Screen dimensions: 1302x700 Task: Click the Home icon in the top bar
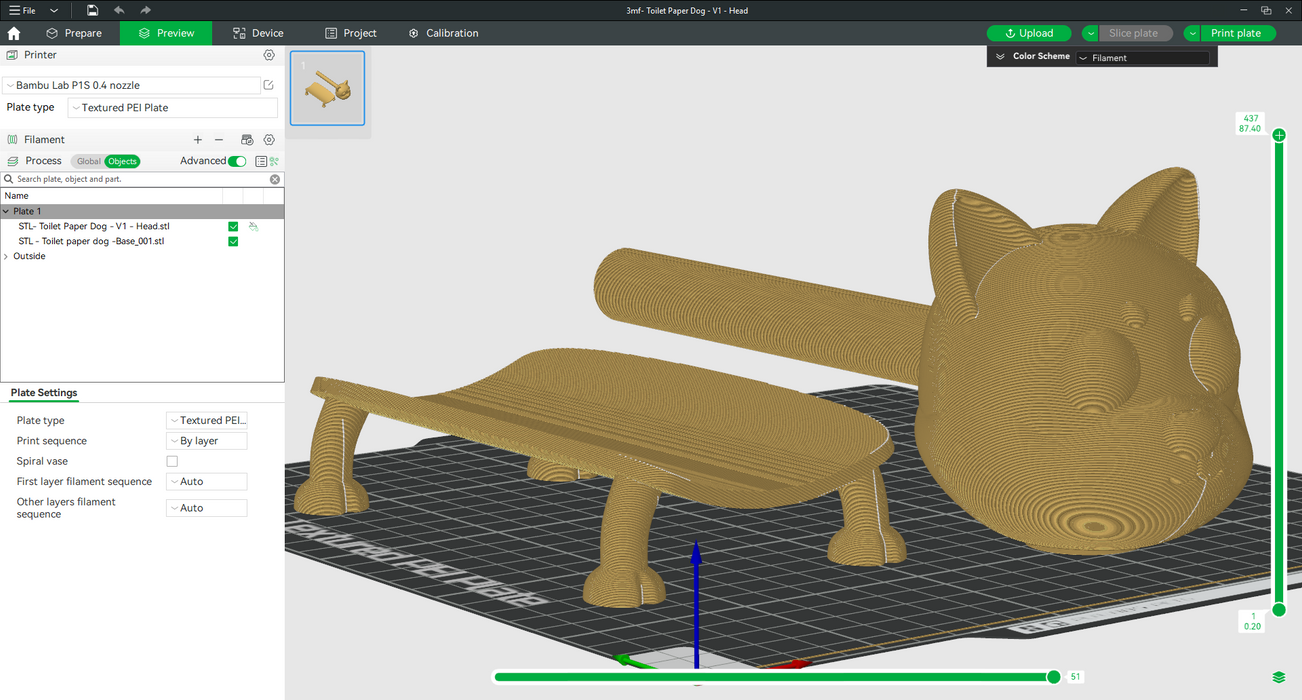tap(14, 33)
